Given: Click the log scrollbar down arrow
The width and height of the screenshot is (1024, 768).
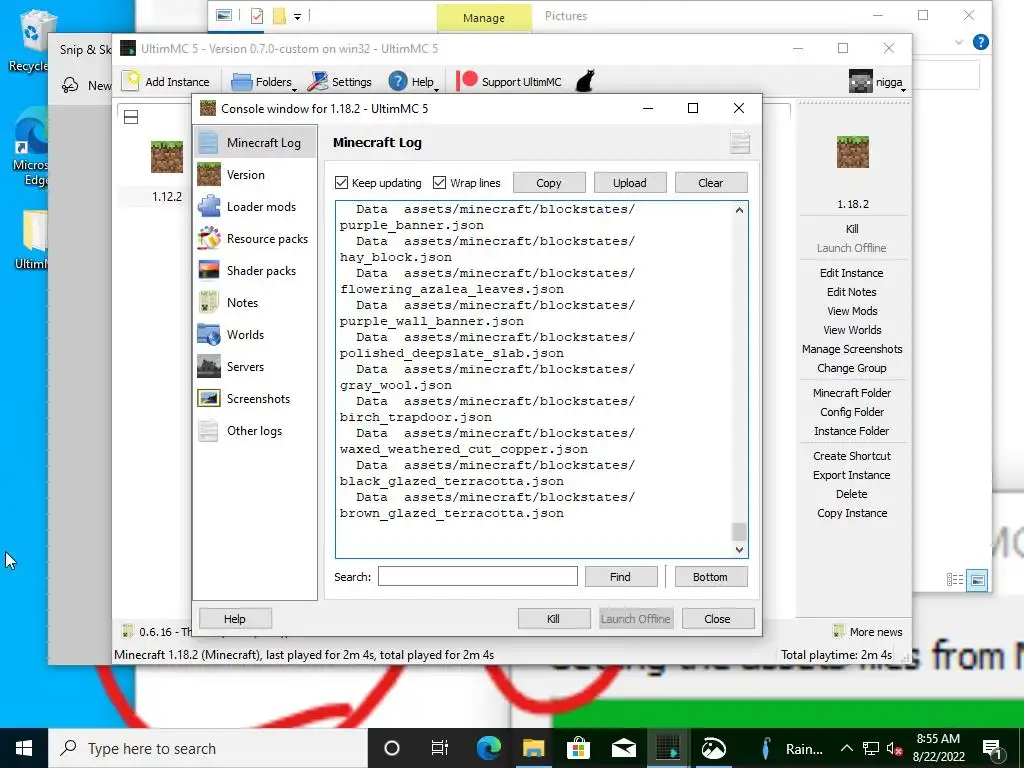Looking at the screenshot, I should click(x=739, y=550).
